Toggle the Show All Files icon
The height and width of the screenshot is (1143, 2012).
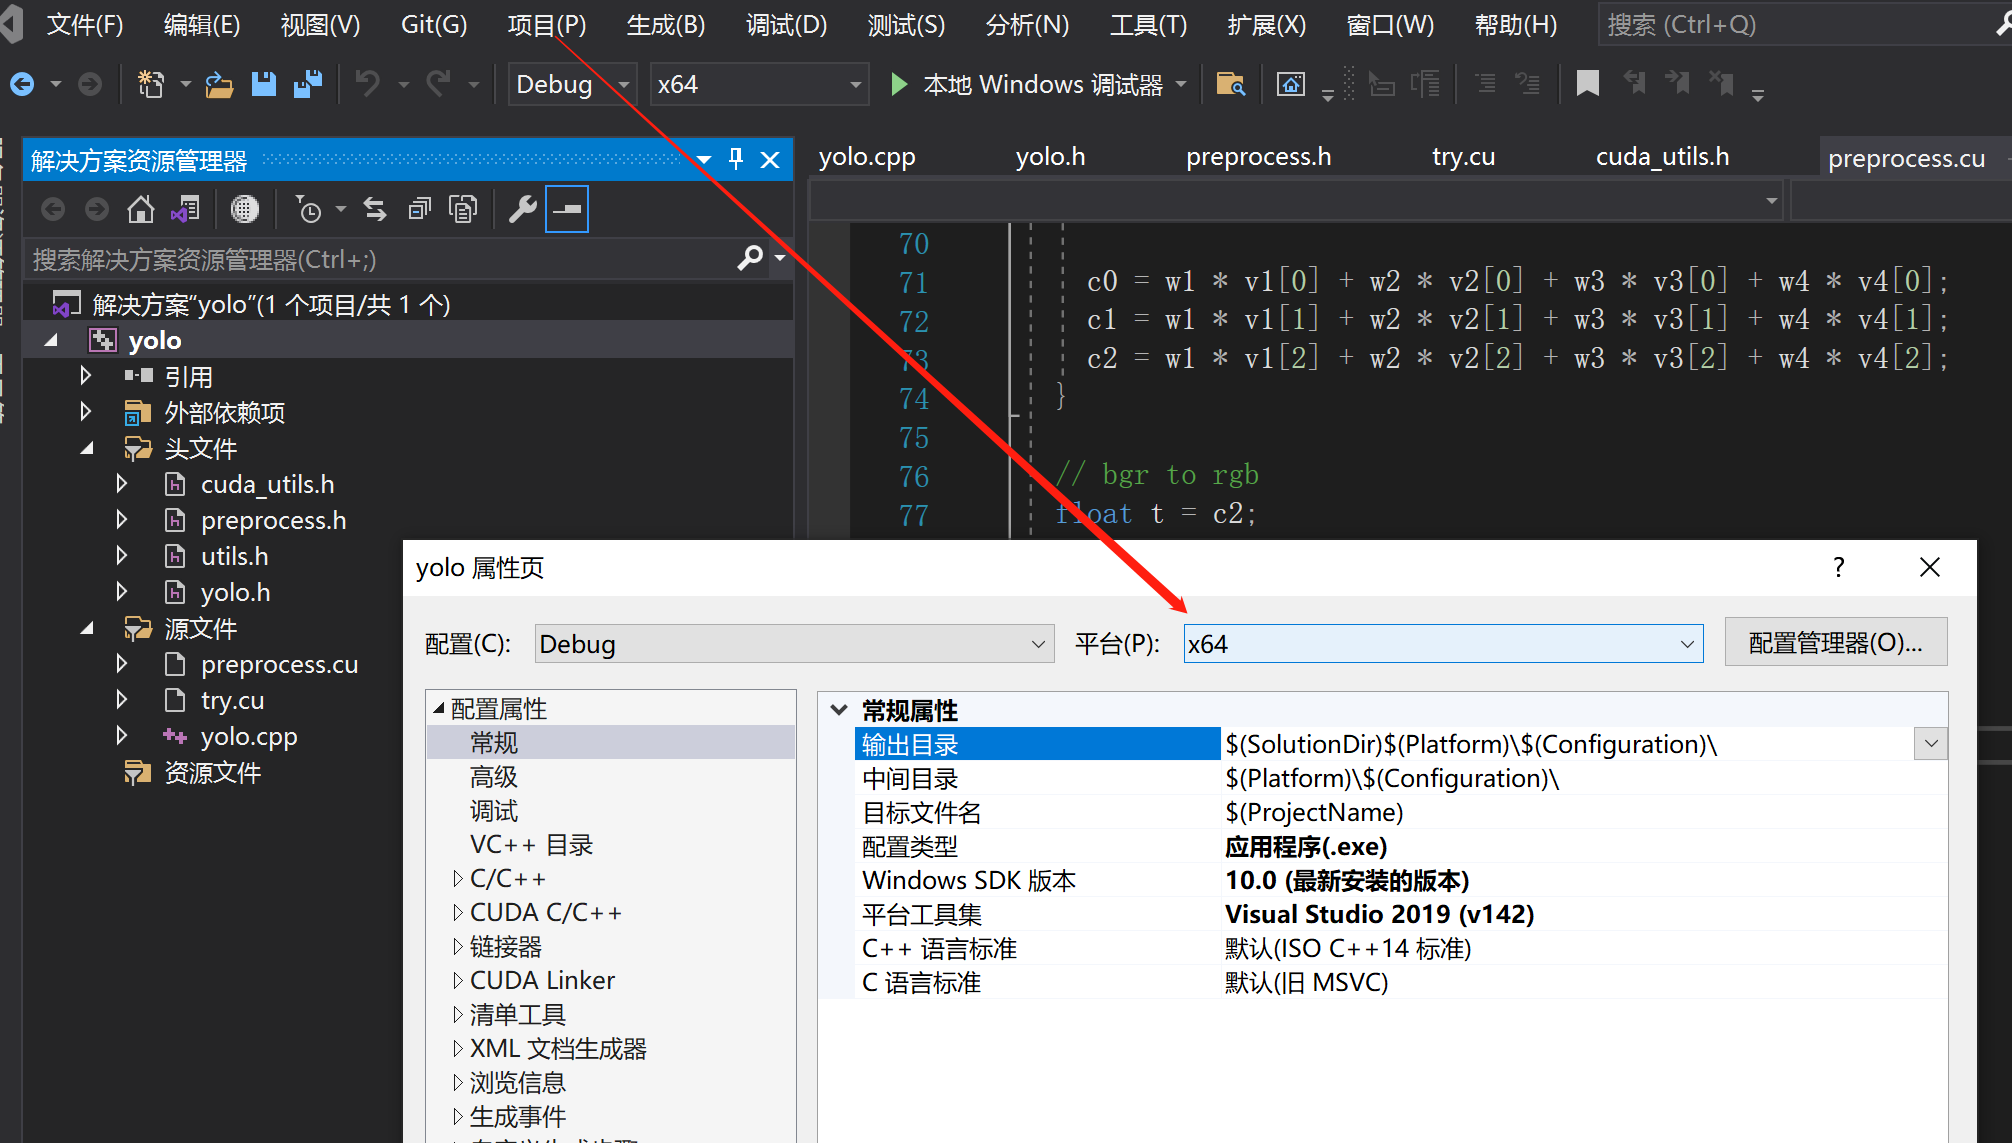[x=463, y=209]
